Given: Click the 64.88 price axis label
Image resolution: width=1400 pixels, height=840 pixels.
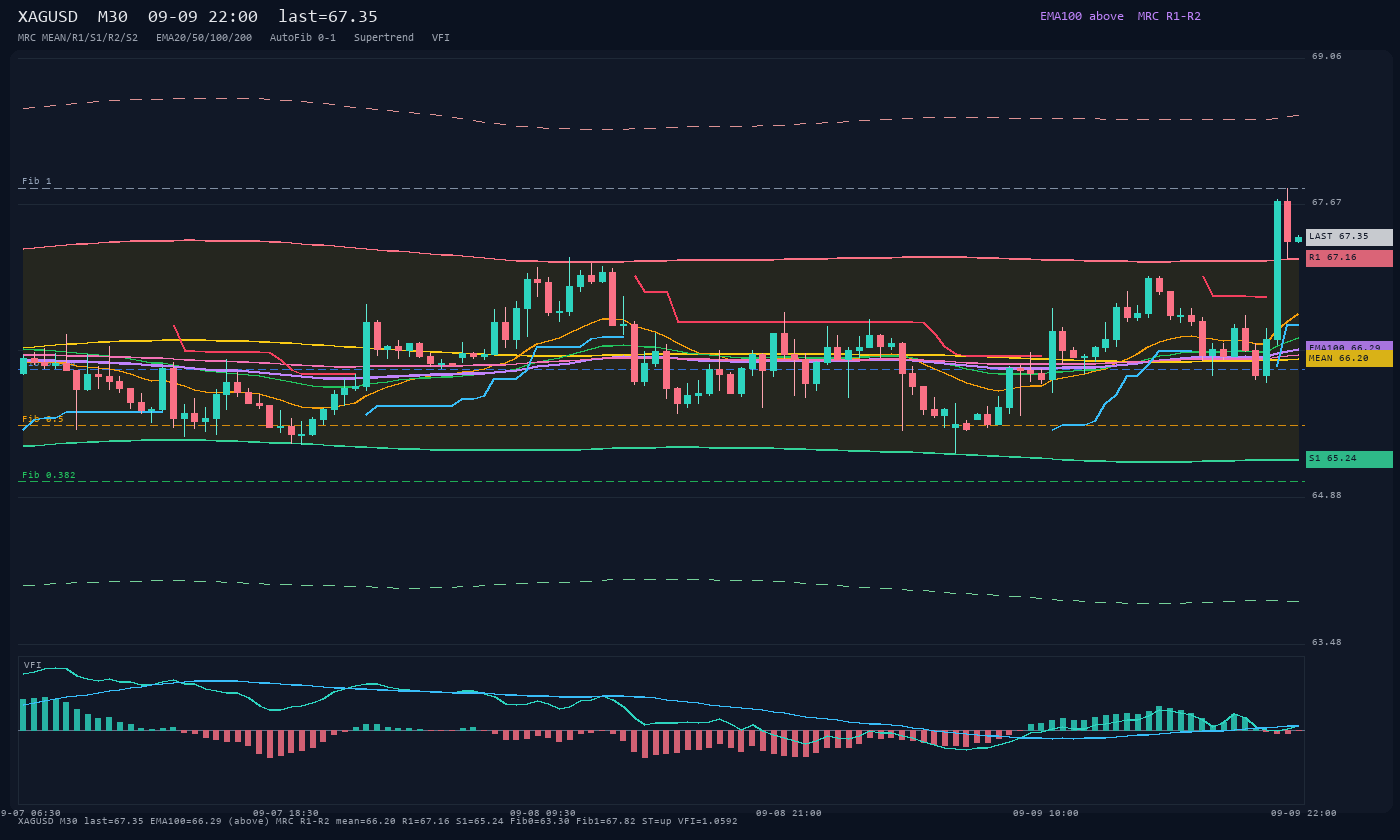Looking at the screenshot, I should [1327, 496].
